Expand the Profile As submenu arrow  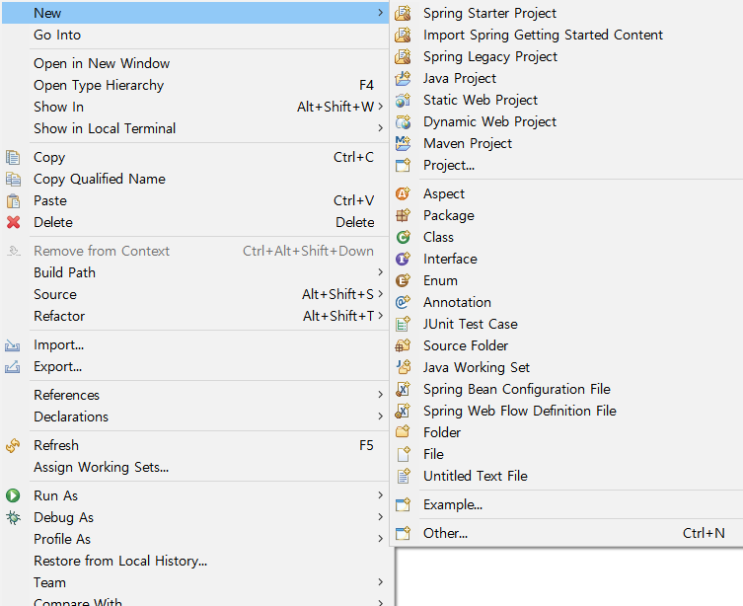(380, 538)
